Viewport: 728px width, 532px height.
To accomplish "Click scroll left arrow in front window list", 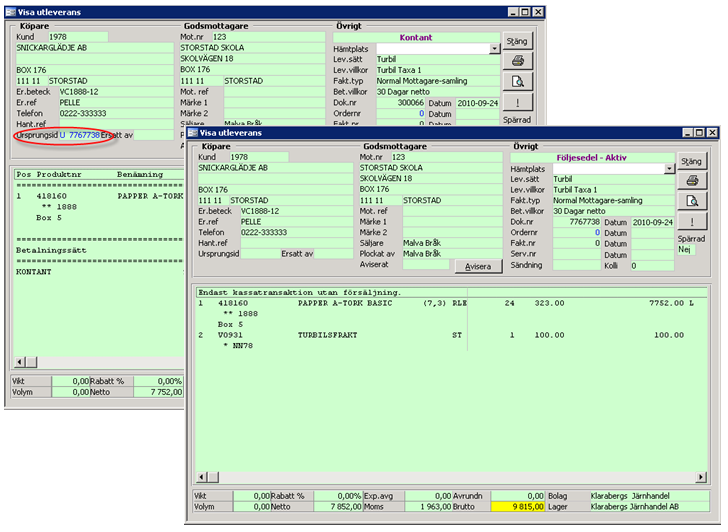I will pyautogui.click(x=202, y=477).
